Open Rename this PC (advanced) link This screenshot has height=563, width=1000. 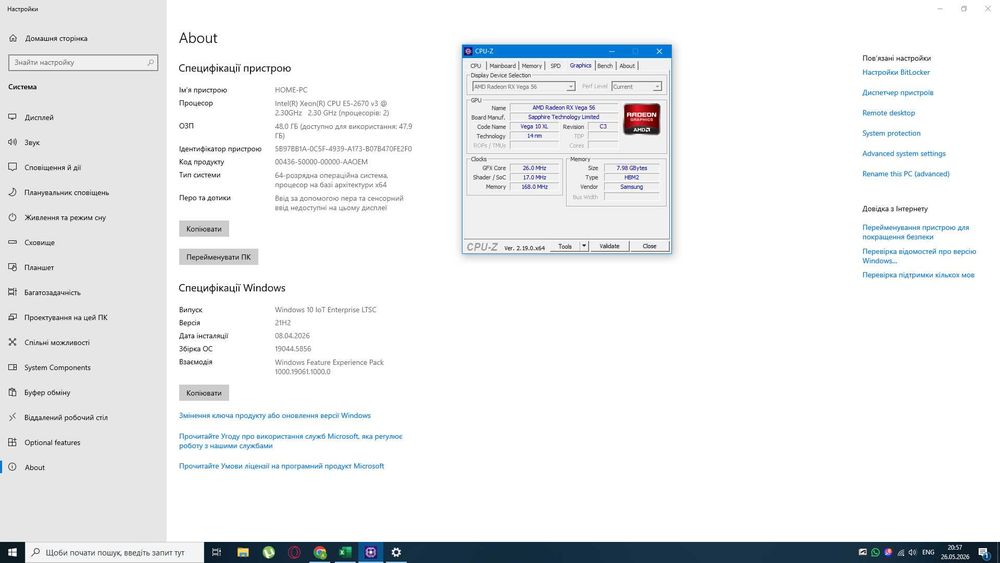click(906, 173)
